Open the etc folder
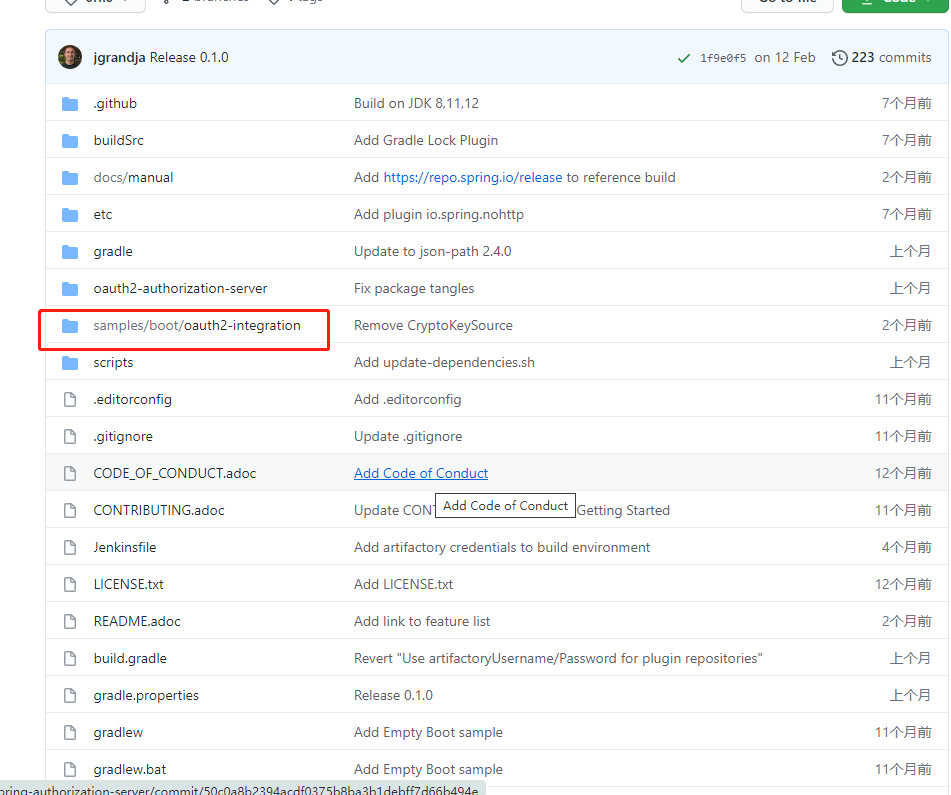The height and width of the screenshot is (795, 951). click(x=102, y=215)
